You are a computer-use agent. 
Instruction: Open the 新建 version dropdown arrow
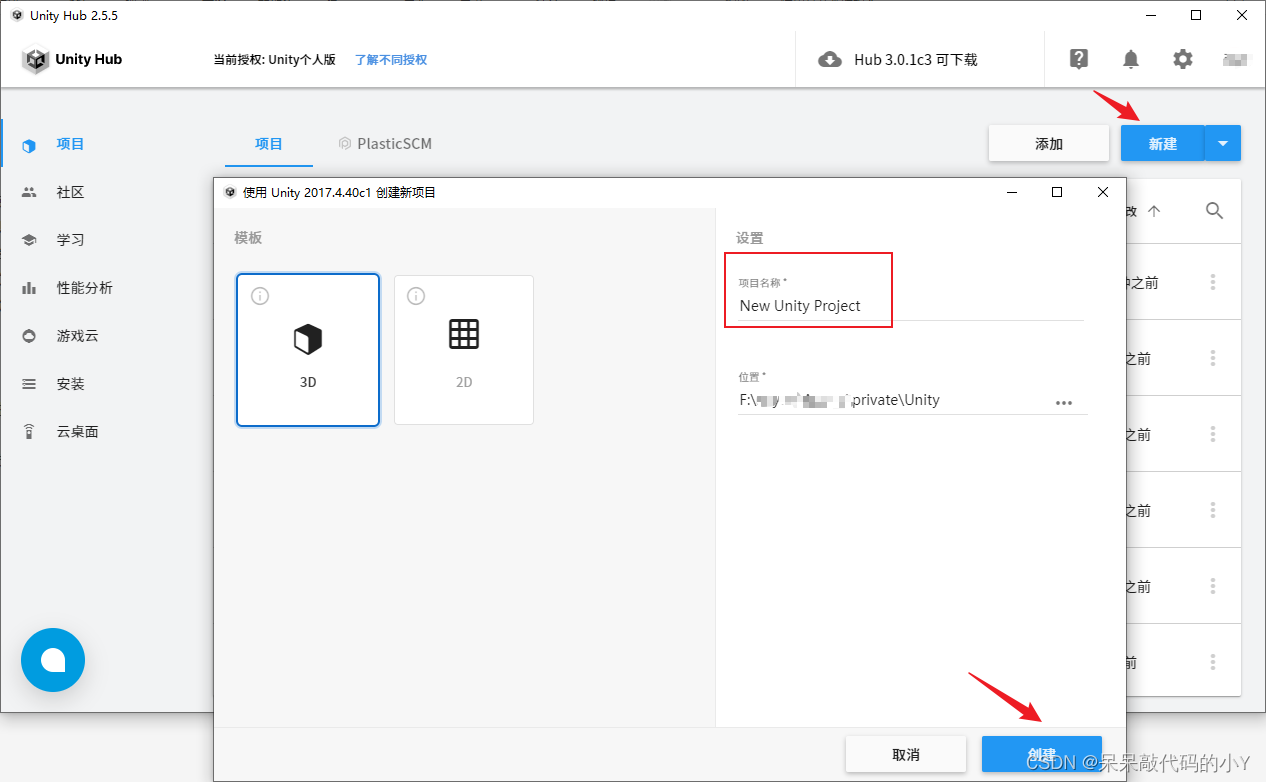point(1222,143)
